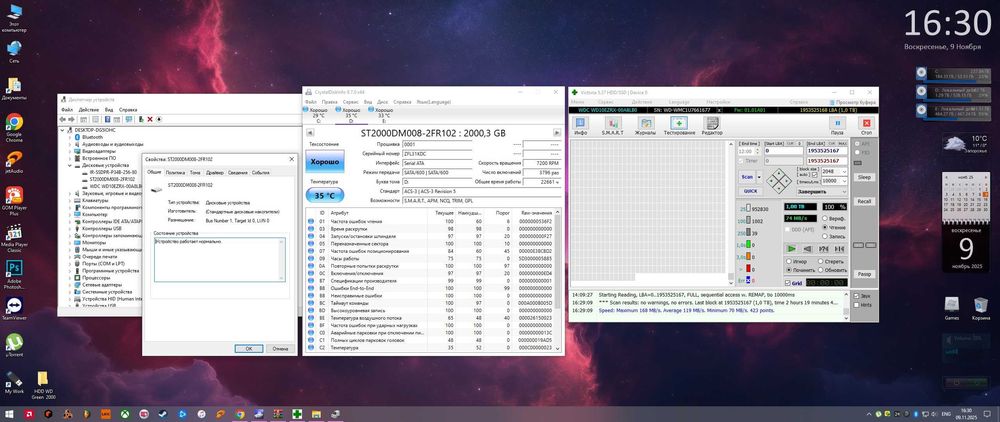
Task: Switch to the Политика tab in properties dialog
Action: pyautogui.click(x=175, y=172)
